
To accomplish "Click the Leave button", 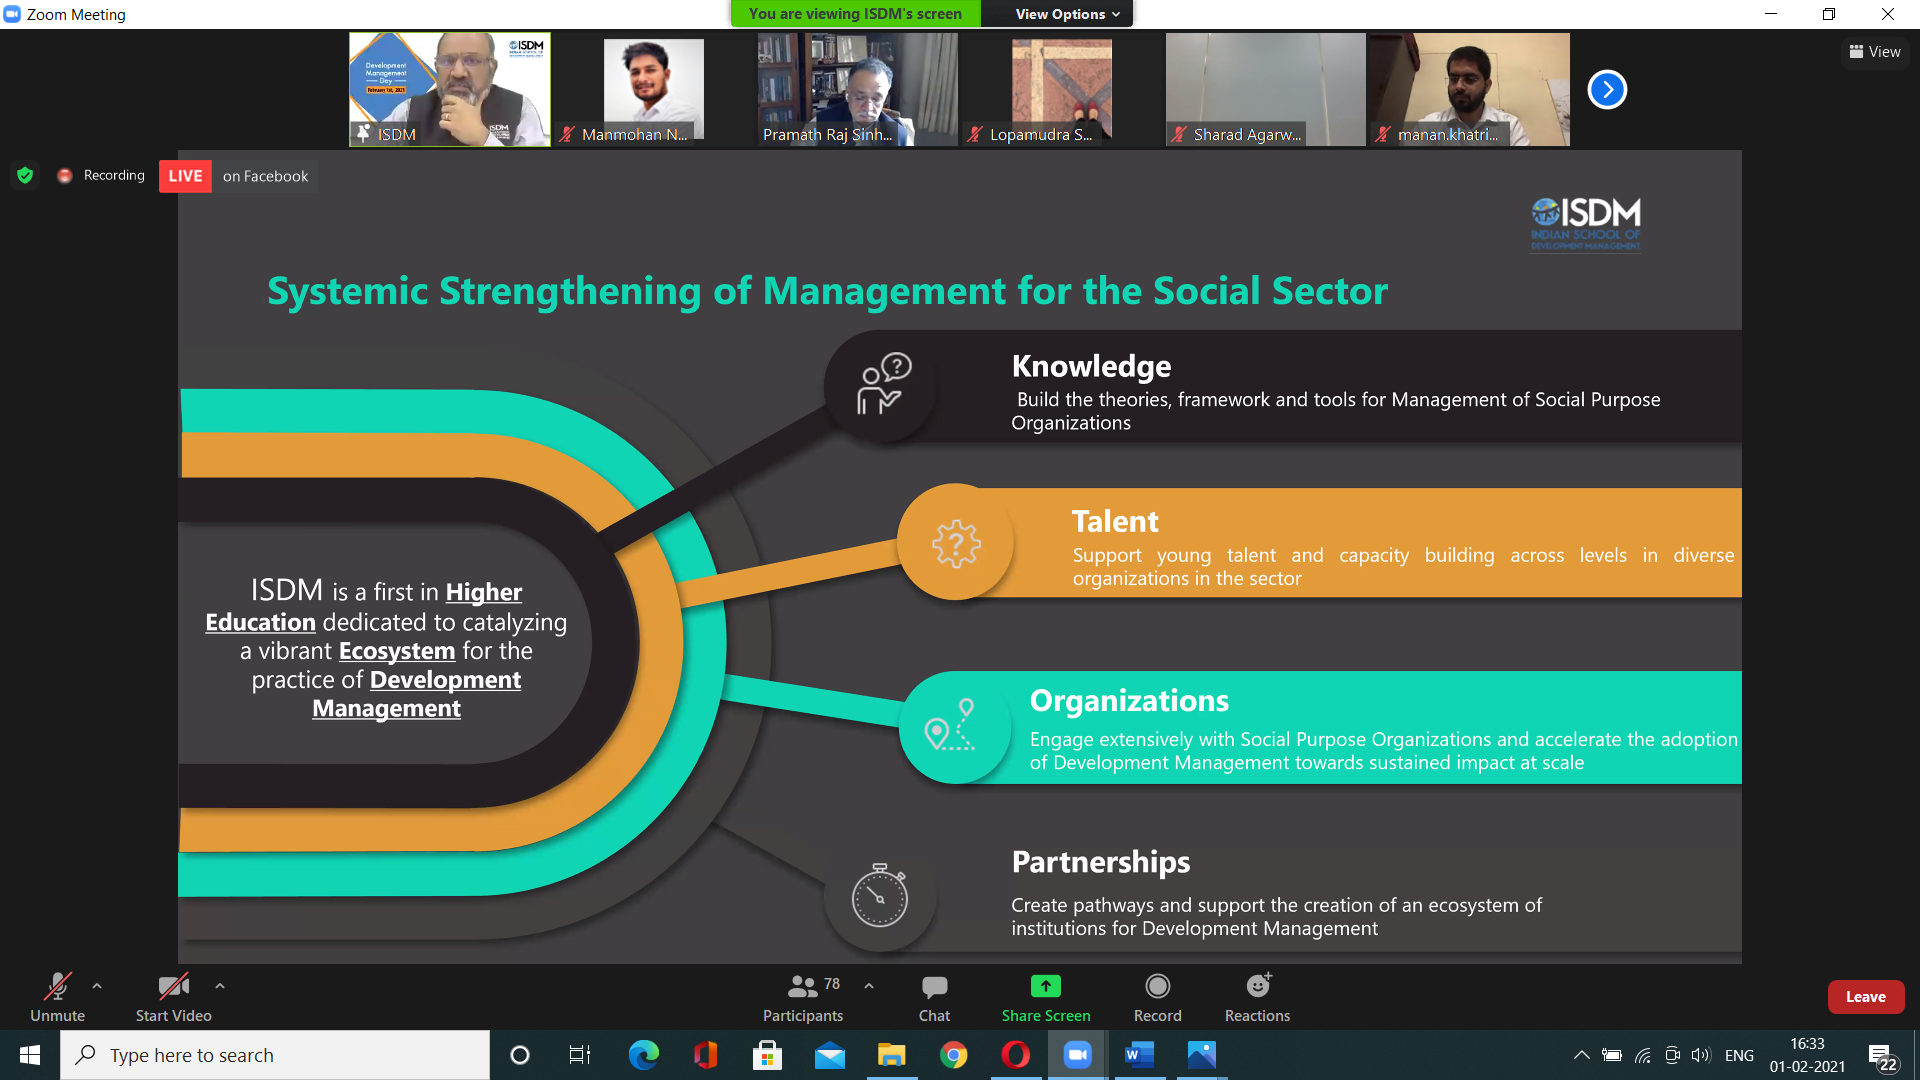I will click(1866, 996).
